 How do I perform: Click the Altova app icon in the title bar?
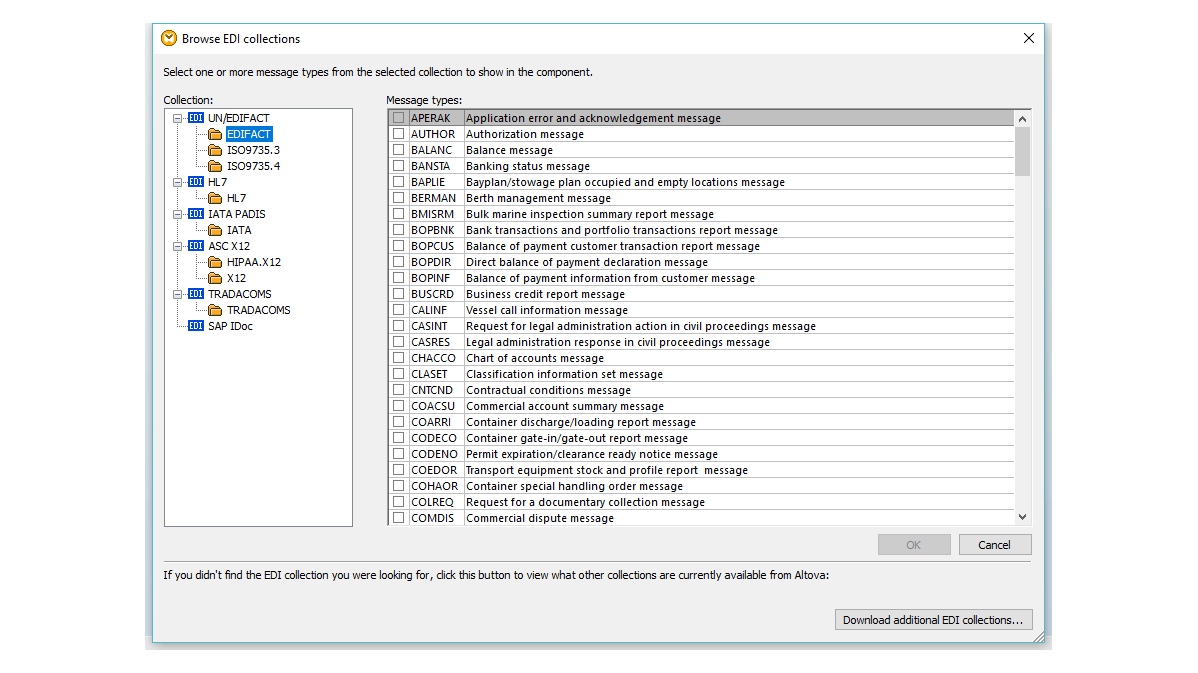169,38
